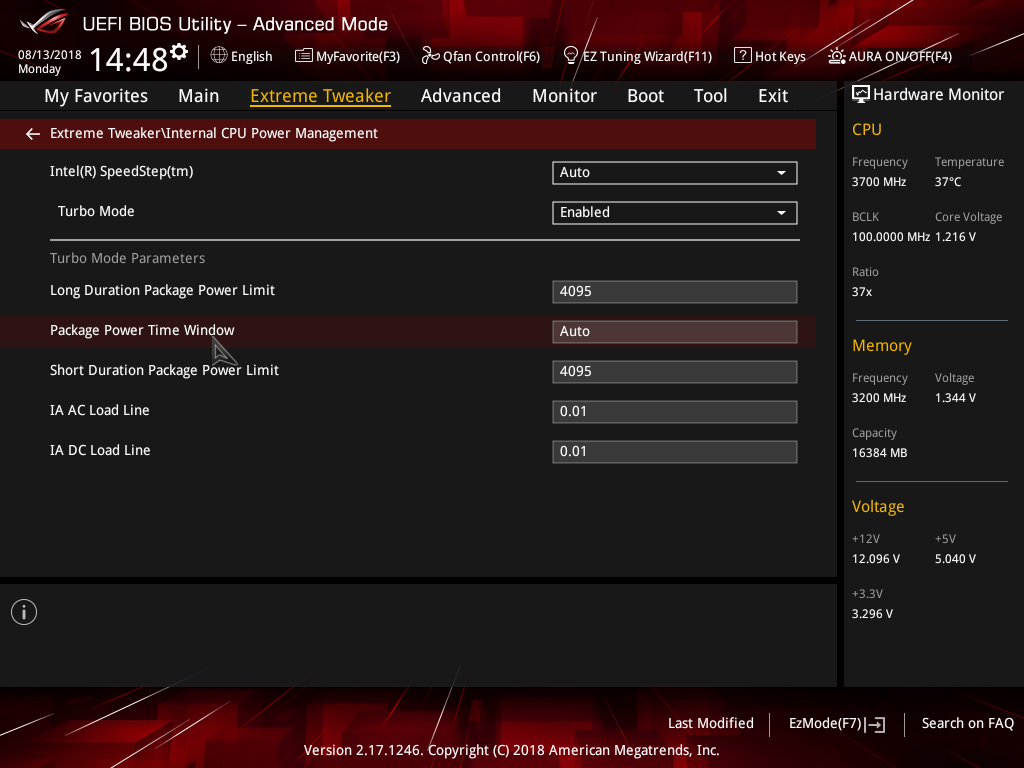
Task: Select the Turbo Mode row label
Action: coord(96,212)
